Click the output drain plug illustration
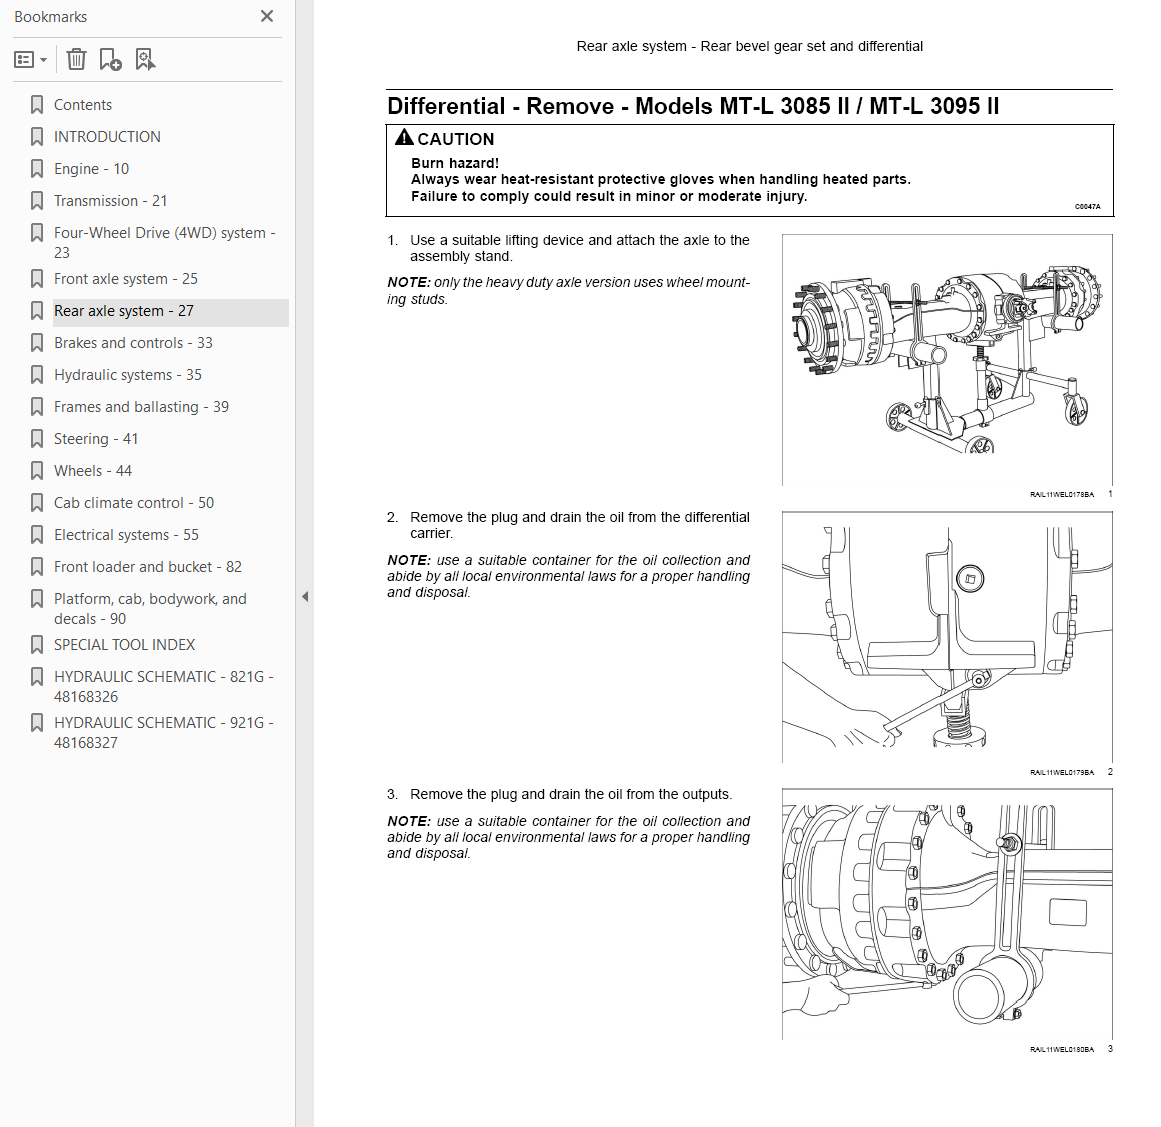Image resolution: width=1161 pixels, height=1127 pixels. (x=947, y=914)
